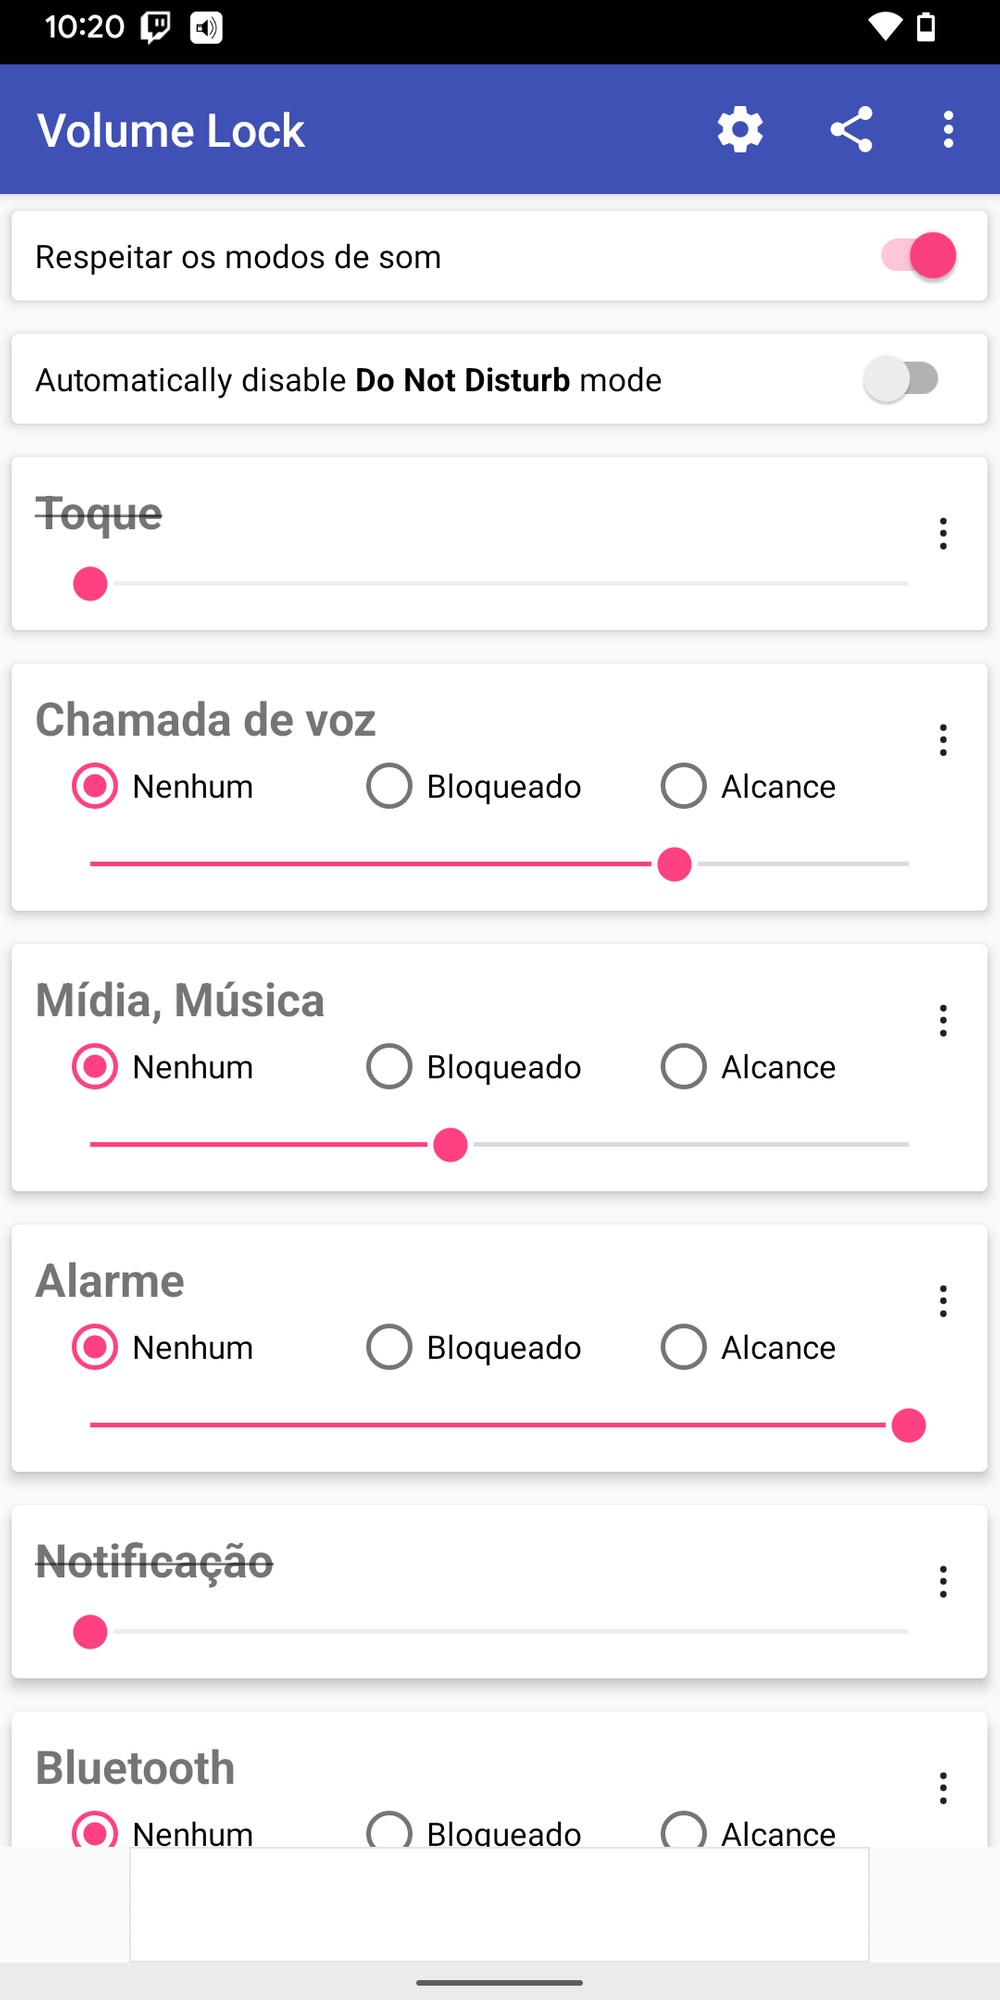Click the Mídia, Música volume slider thumb
The width and height of the screenshot is (1000, 2000).
pyautogui.click(x=451, y=1145)
